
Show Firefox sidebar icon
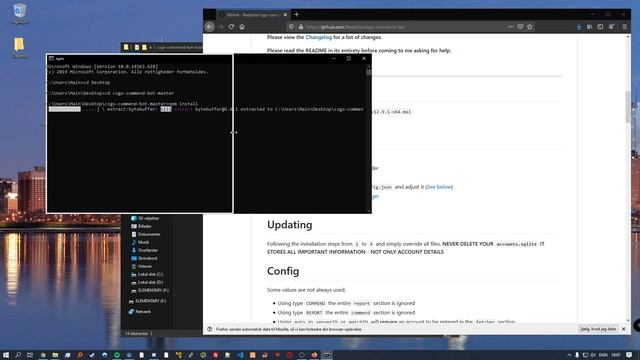(600, 27)
